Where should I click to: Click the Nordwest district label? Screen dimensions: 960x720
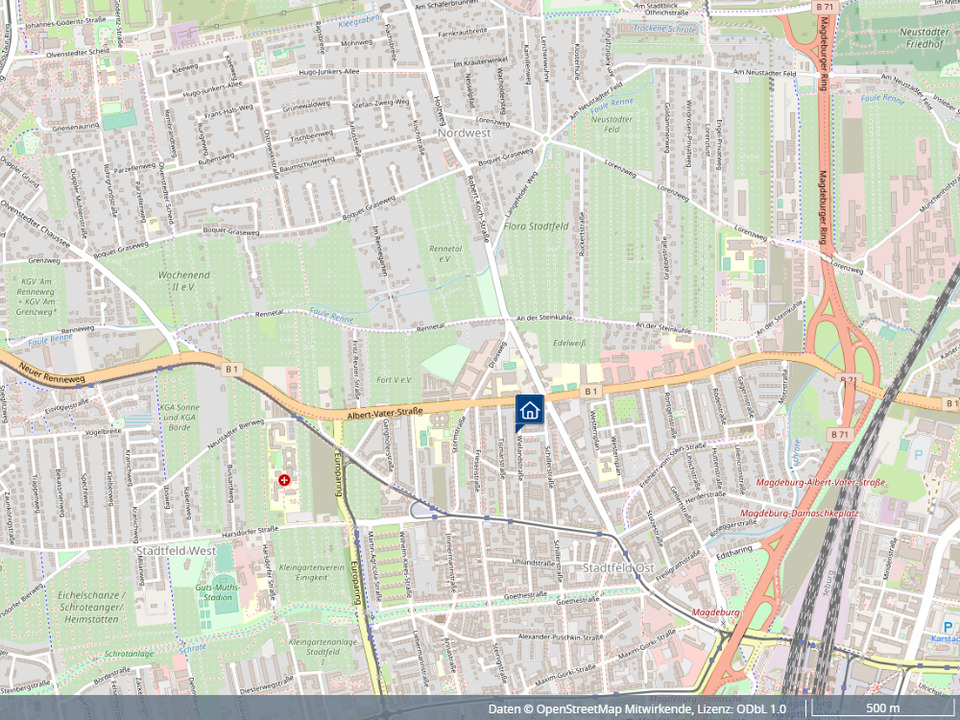pos(463,132)
